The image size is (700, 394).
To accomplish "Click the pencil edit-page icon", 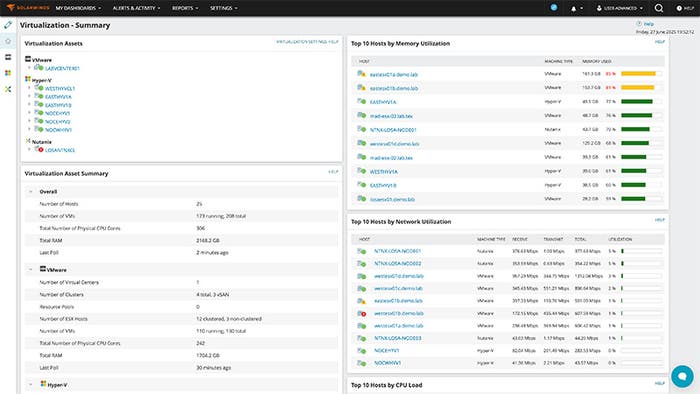I will tap(8, 25).
